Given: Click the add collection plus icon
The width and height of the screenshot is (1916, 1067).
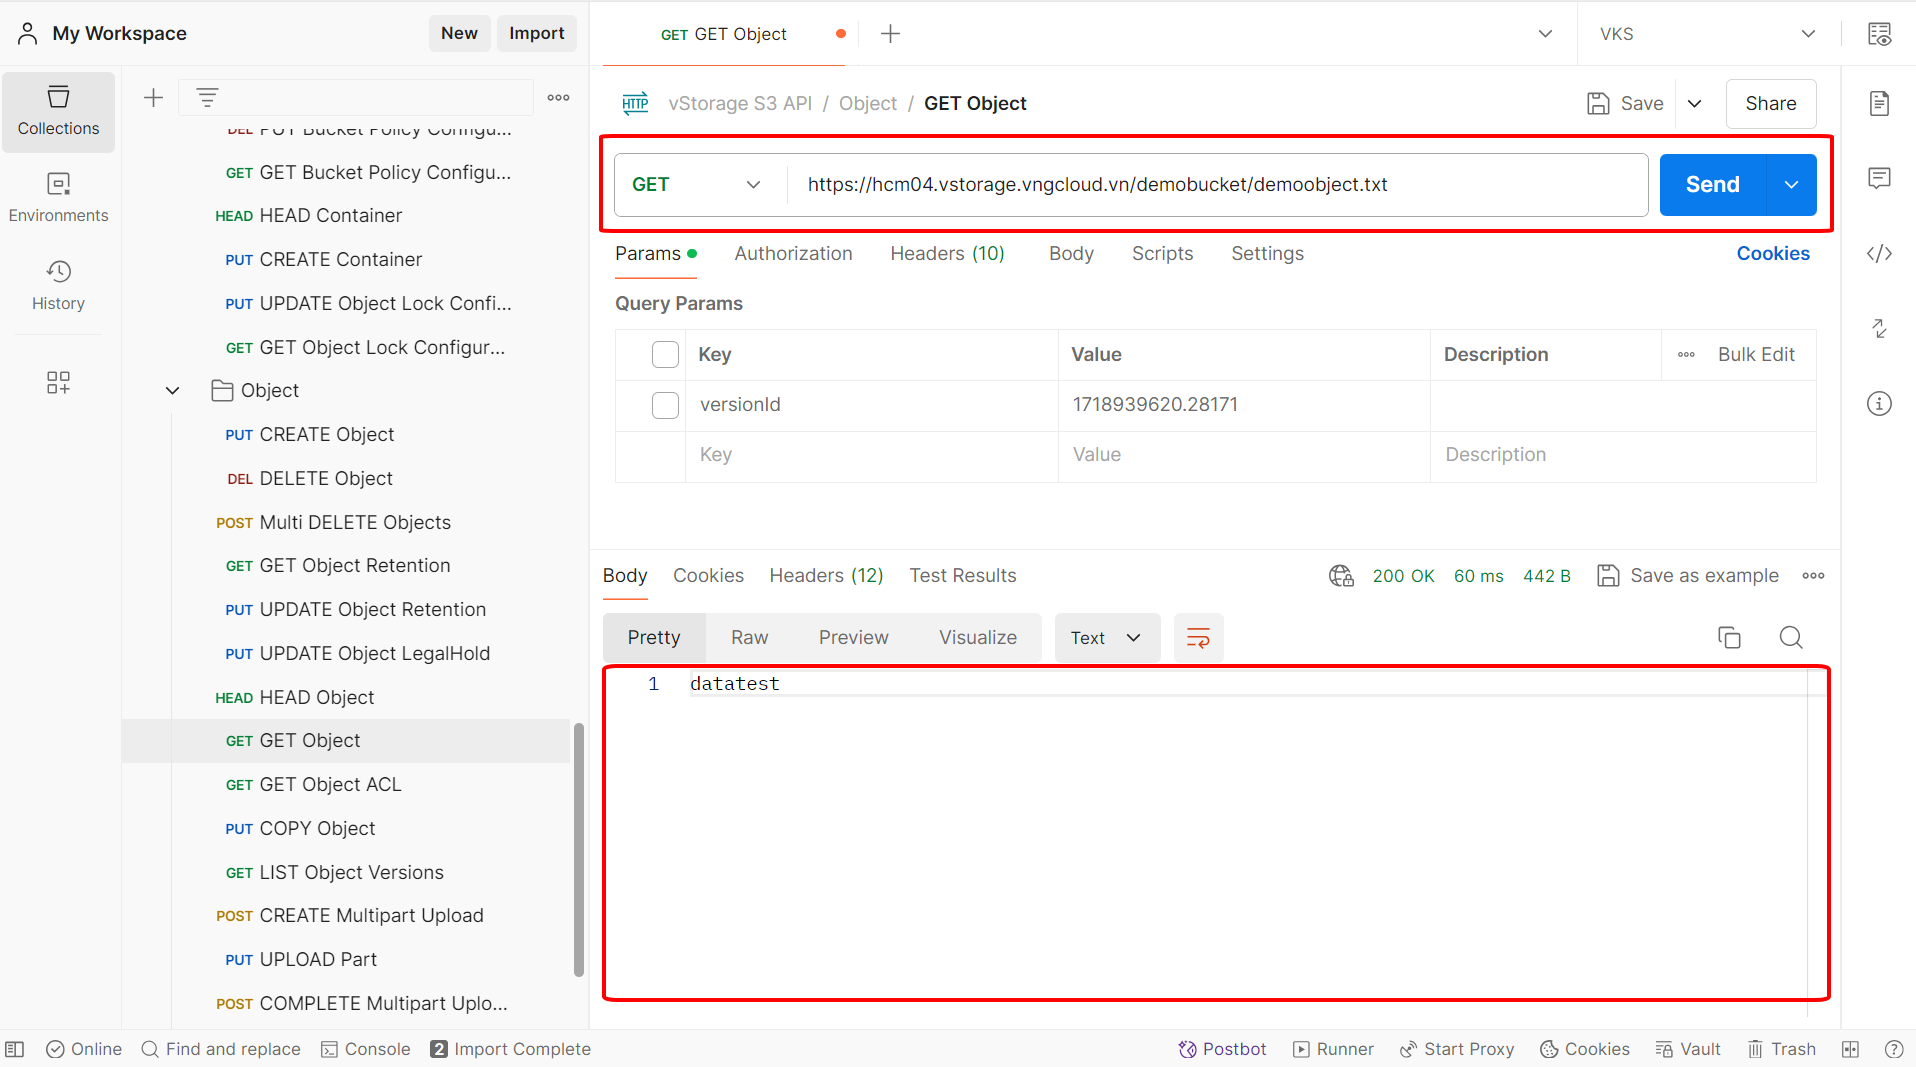Looking at the screenshot, I should click(153, 98).
